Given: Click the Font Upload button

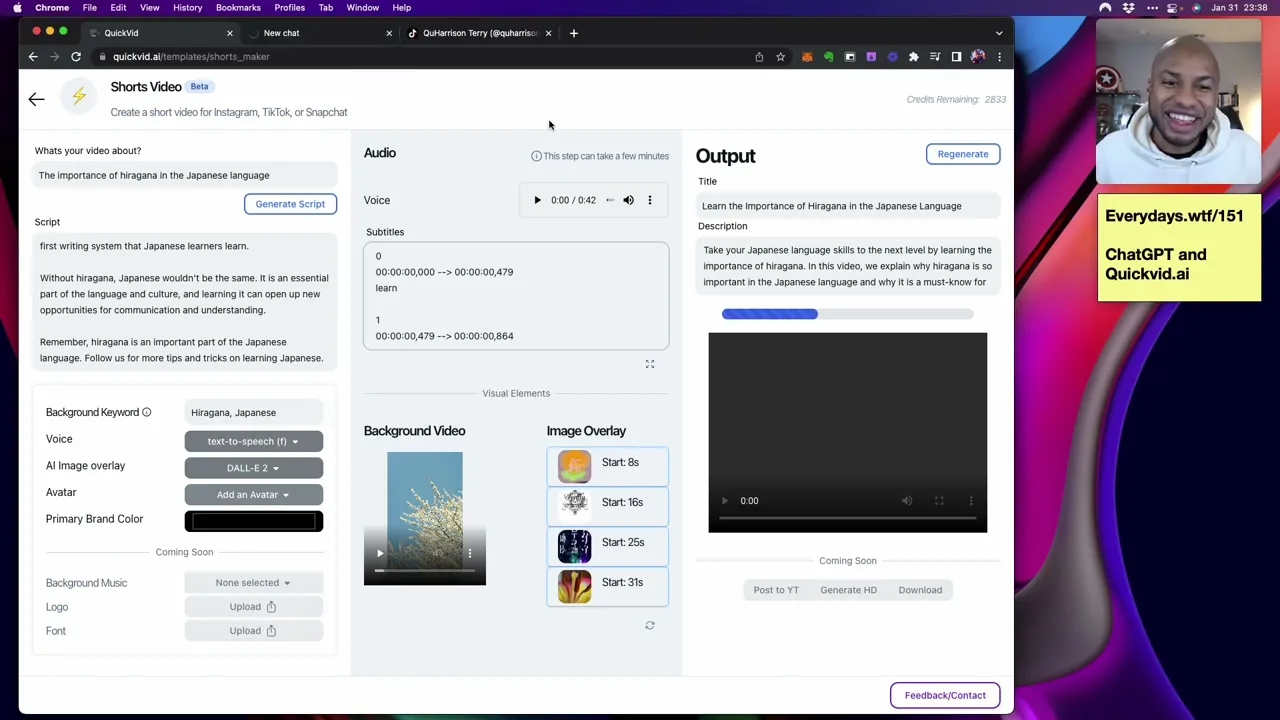Looking at the screenshot, I should 253,631.
